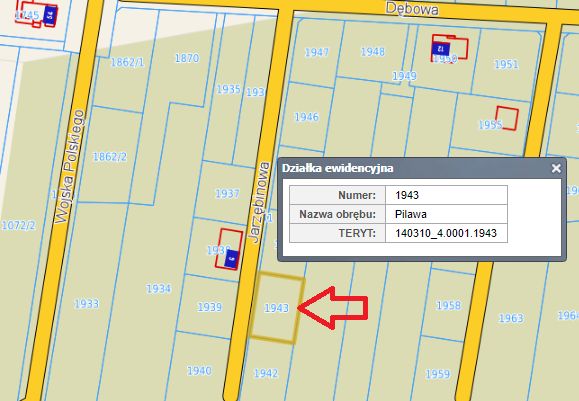Close the Działka ewidencyjna popup

click(556, 168)
